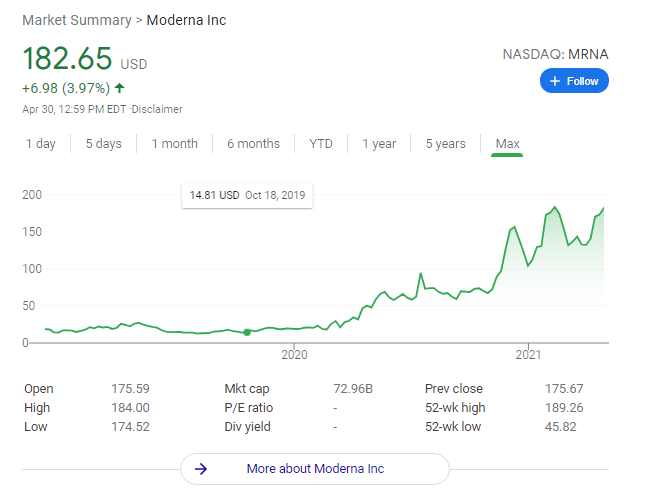Select the Max range tab
This screenshot has height=490, width=655.
click(x=508, y=144)
